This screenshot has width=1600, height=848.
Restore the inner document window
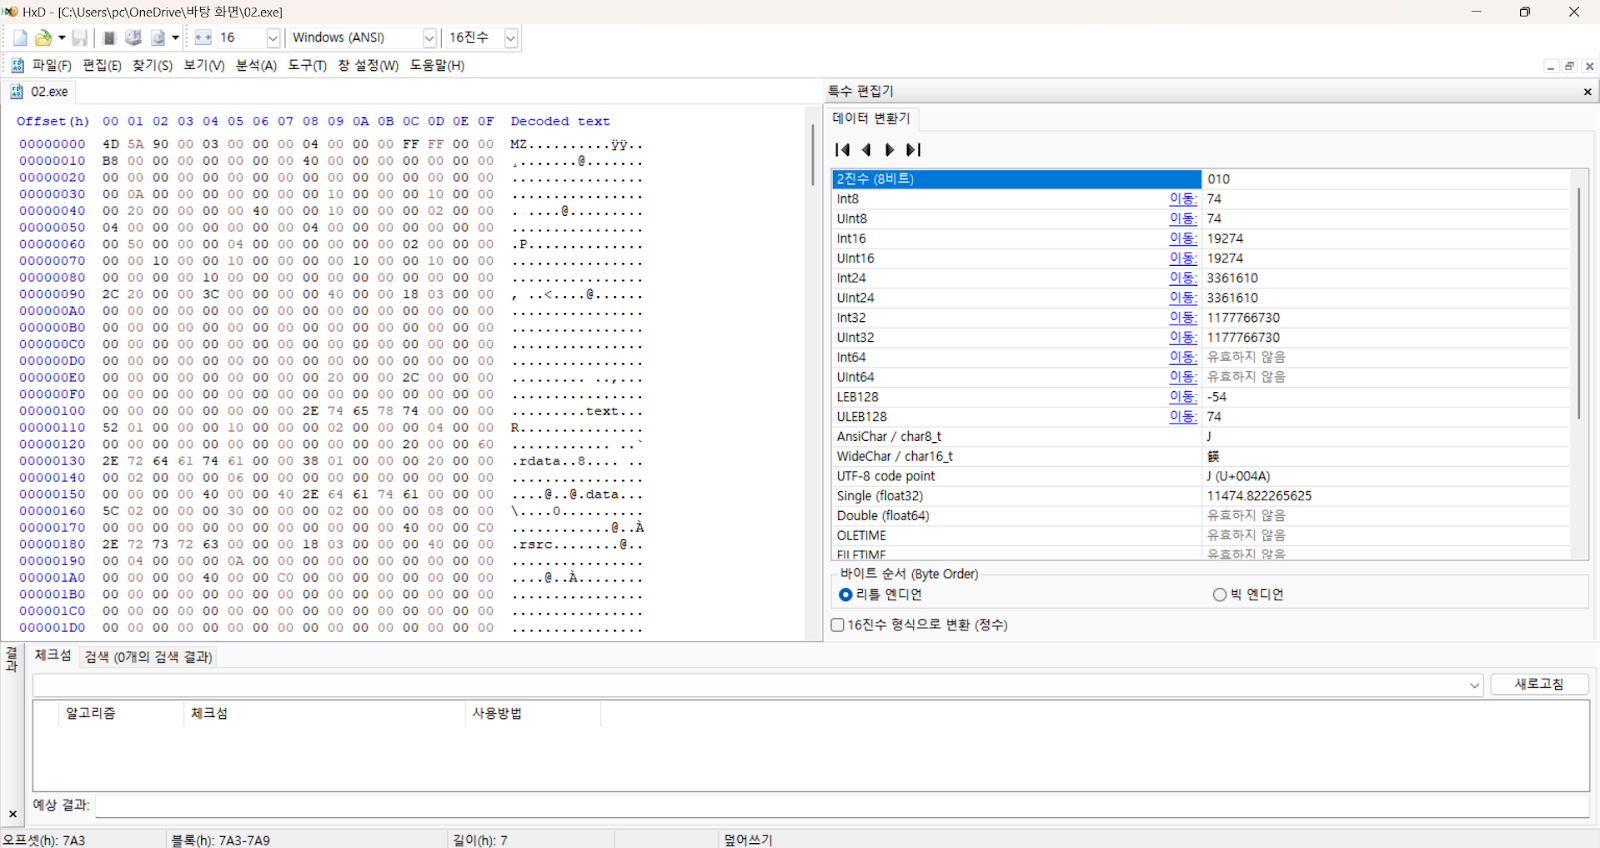[1569, 66]
